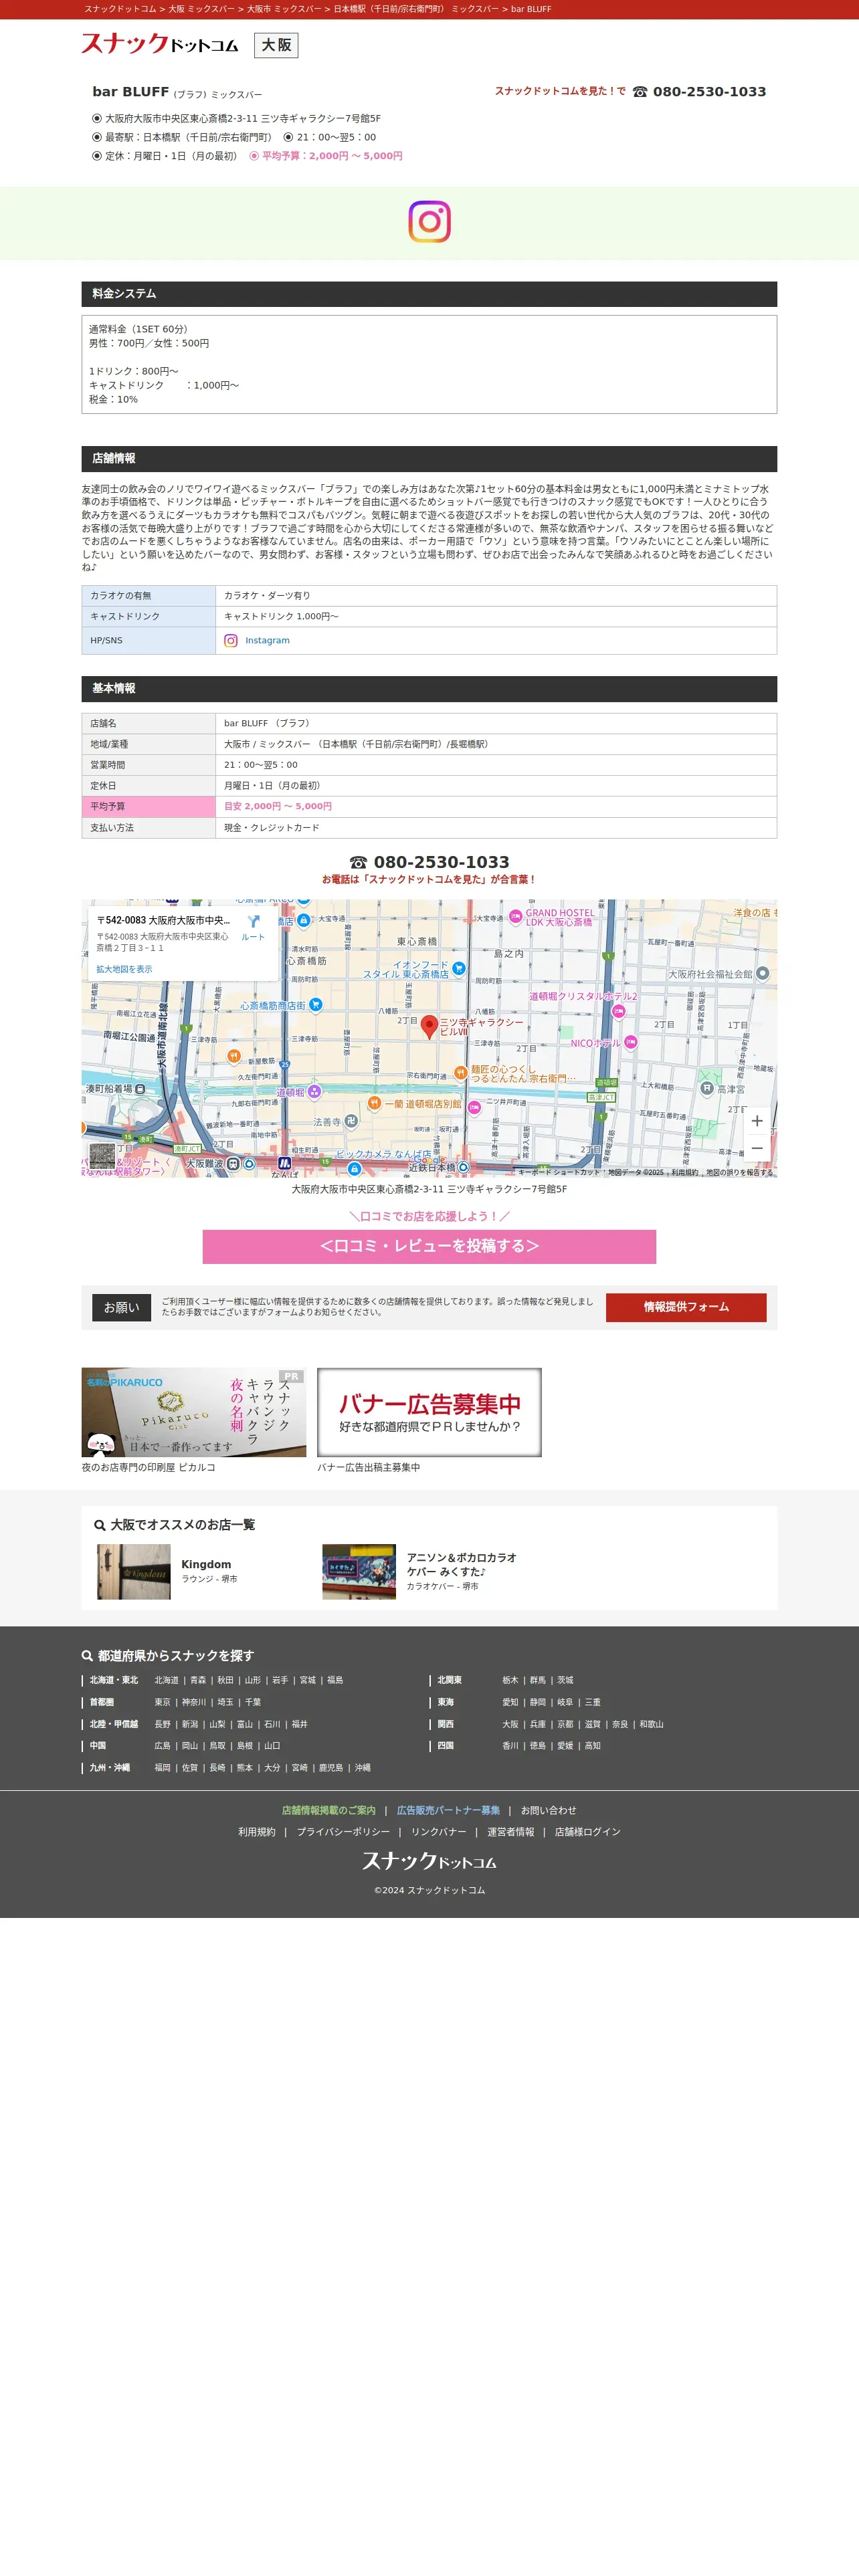Select 福岡 in prefecture footer list
Screen dimensions: 859x2576
[162, 1768]
